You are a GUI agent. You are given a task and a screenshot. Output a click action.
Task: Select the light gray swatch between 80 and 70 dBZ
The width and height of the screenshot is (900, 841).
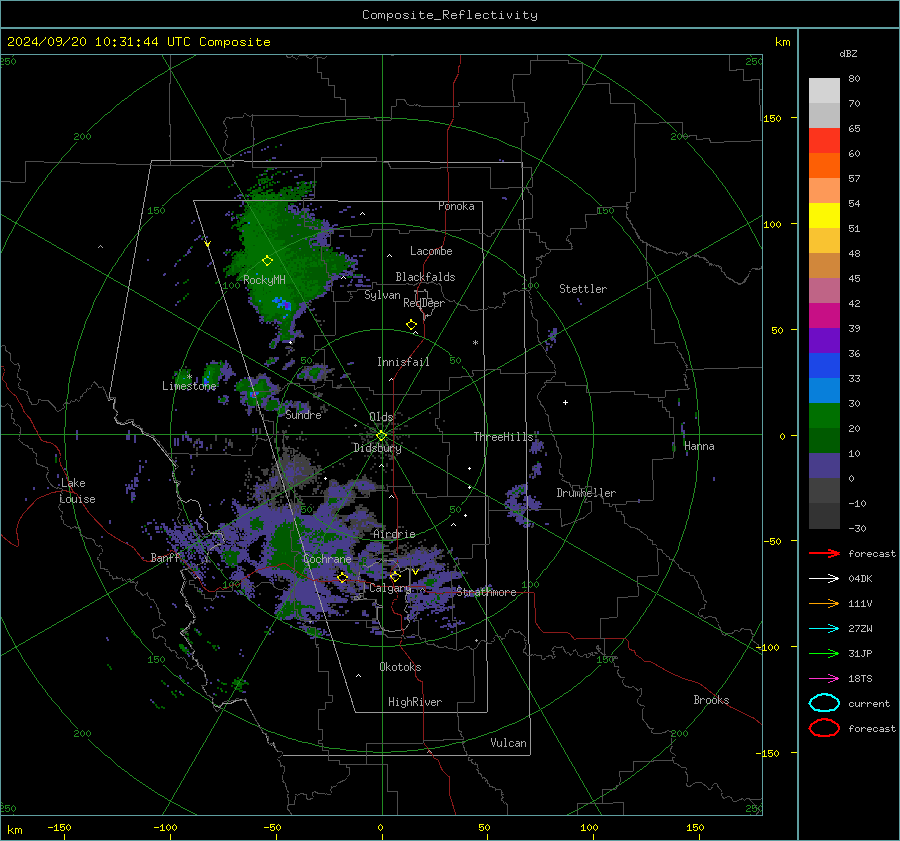(x=824, y=91)
